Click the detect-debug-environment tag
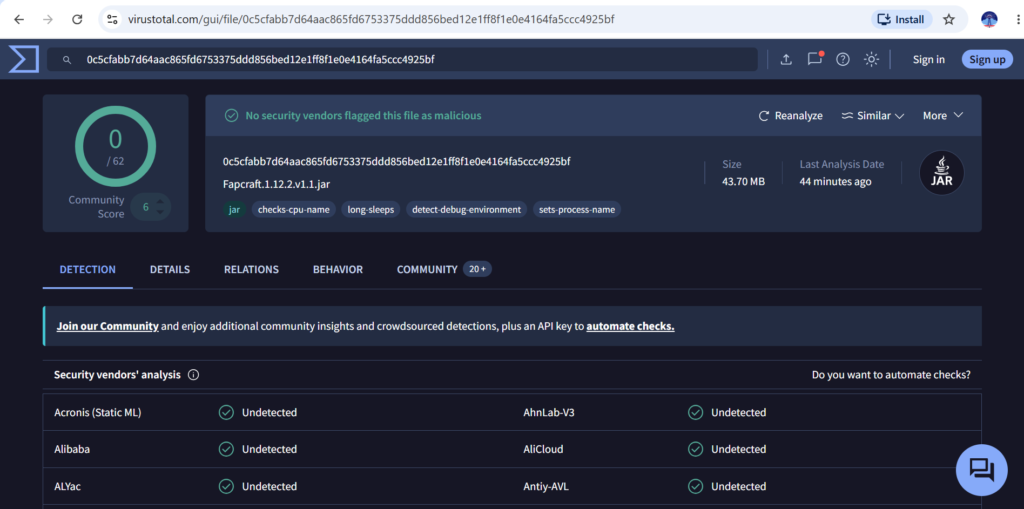 point(466,210)
